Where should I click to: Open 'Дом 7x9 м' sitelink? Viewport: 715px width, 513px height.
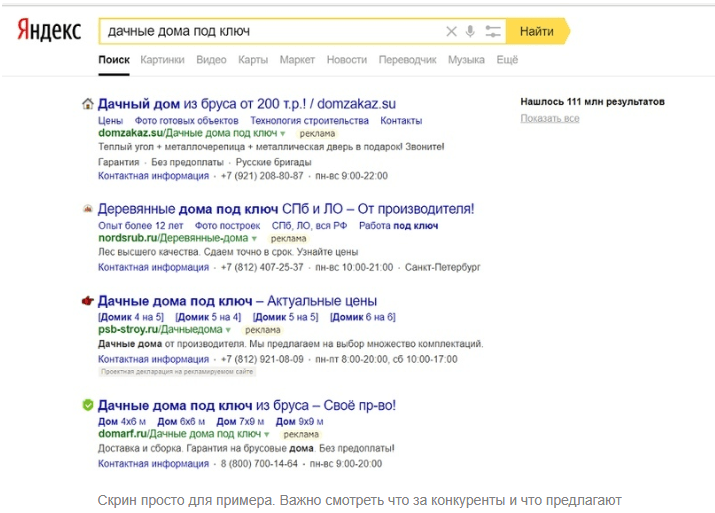(240, 422)
